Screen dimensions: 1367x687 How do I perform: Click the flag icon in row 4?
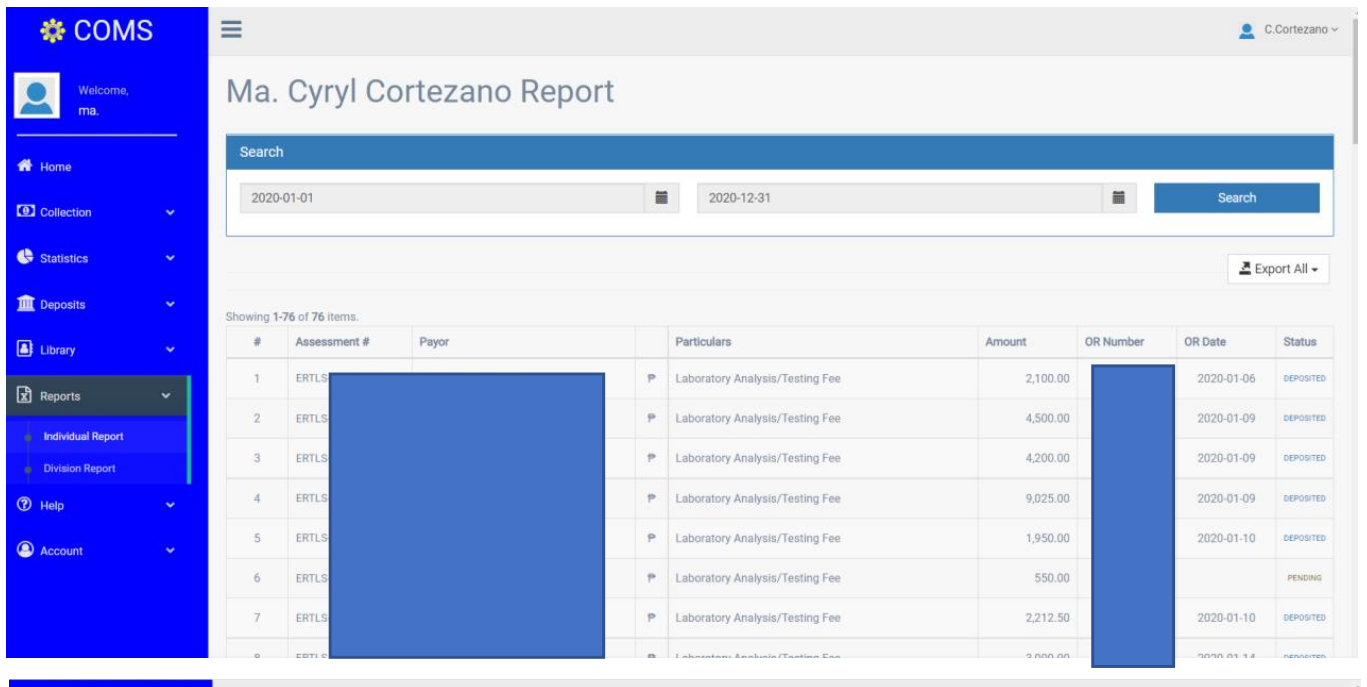[x=651, y=498]
